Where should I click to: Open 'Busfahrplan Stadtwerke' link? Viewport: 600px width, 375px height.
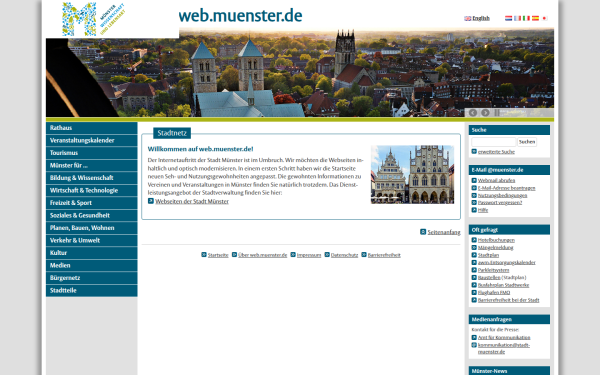click(x=504, y=285)
